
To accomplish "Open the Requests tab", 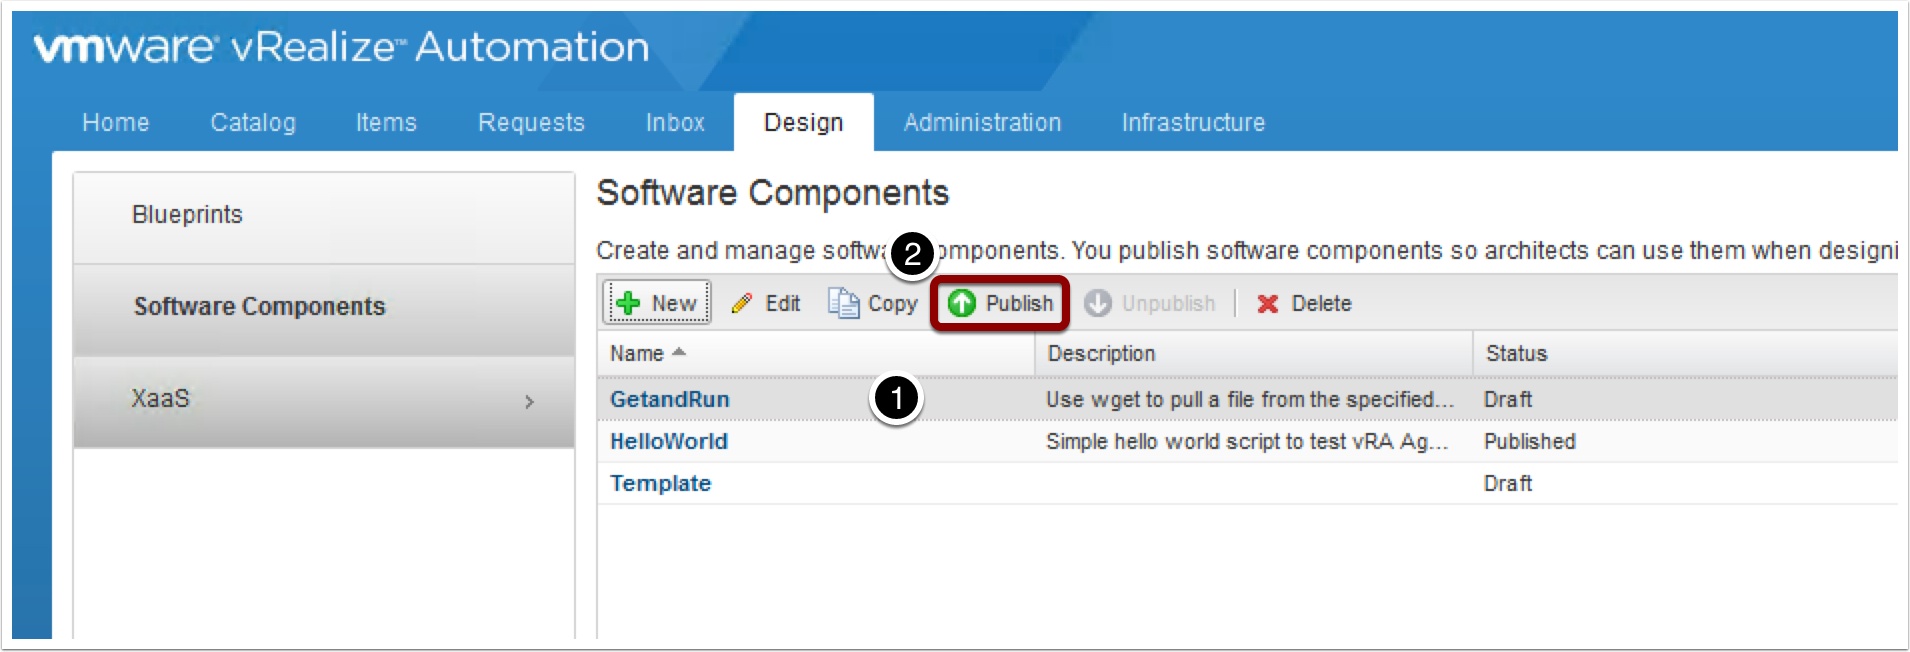I will (531, 122).
